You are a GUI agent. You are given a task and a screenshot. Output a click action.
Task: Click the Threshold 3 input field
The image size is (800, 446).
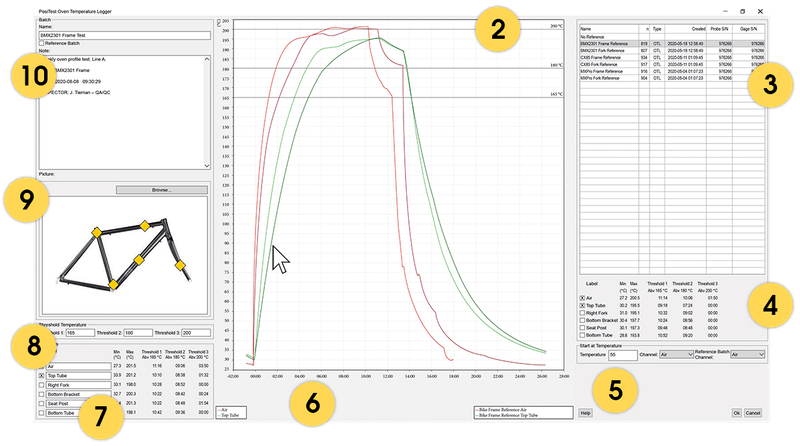coord(195,332)
